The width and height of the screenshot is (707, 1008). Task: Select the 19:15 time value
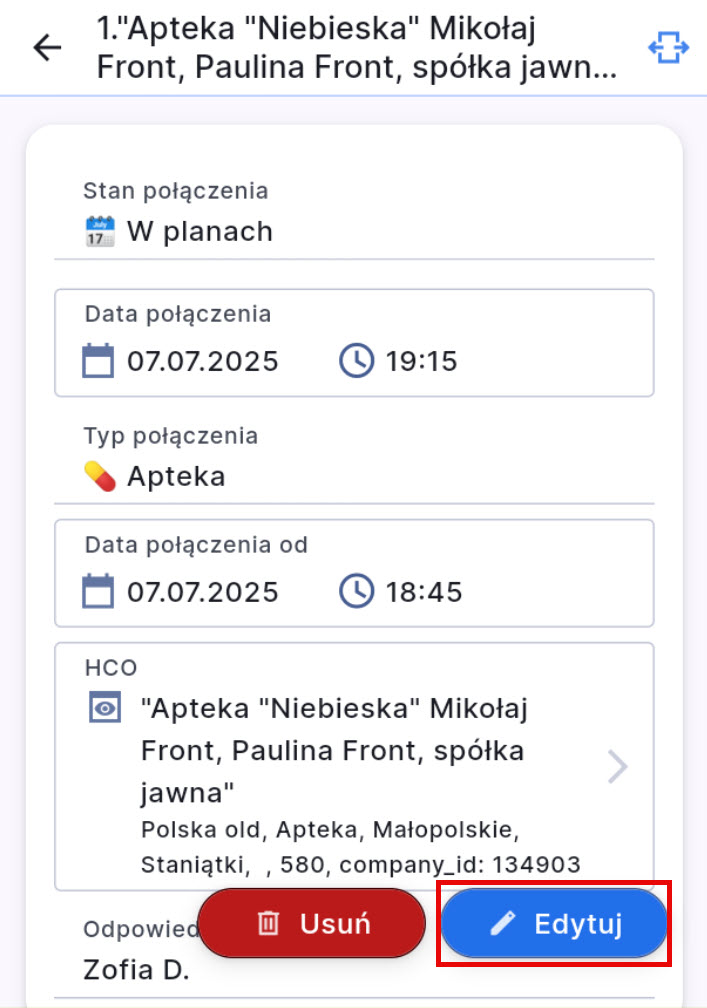click(x=421, y=361)
